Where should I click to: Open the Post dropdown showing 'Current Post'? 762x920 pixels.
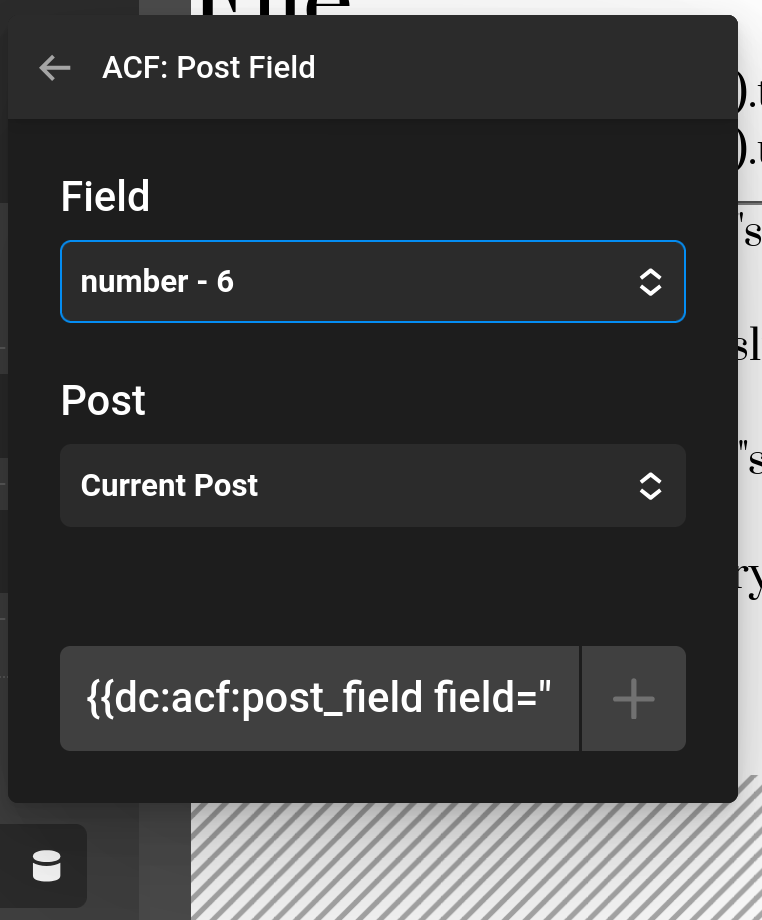click(x=372, y=486)
